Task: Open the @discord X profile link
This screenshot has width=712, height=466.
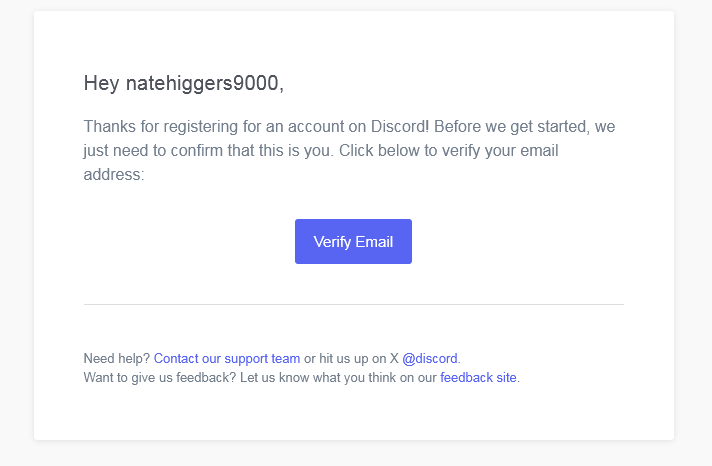Action: [430, 358]
